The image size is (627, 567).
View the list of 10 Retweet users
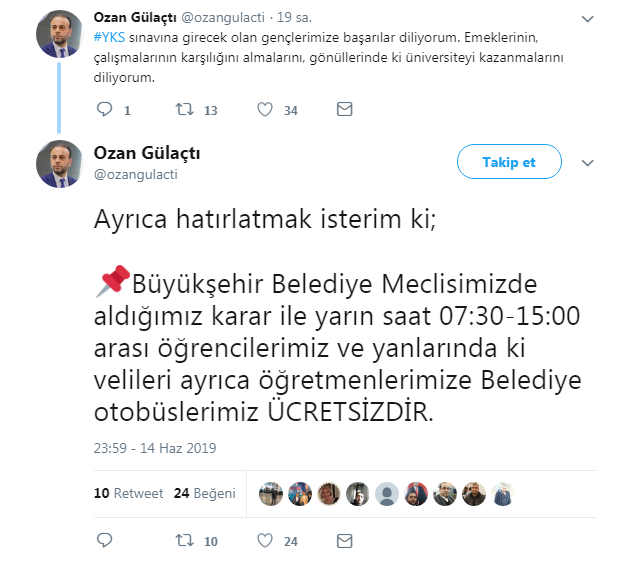pos(128,493)
